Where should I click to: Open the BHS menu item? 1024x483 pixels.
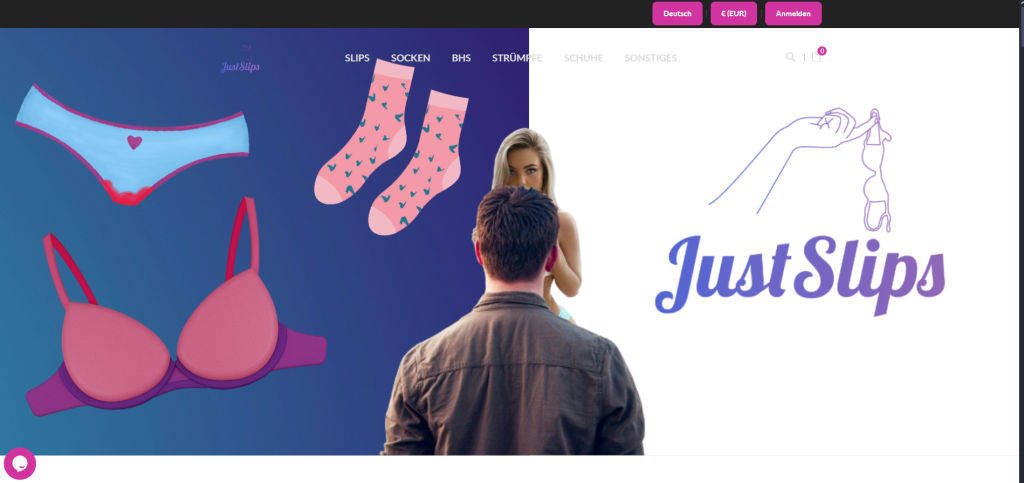(x=461, y=58)
